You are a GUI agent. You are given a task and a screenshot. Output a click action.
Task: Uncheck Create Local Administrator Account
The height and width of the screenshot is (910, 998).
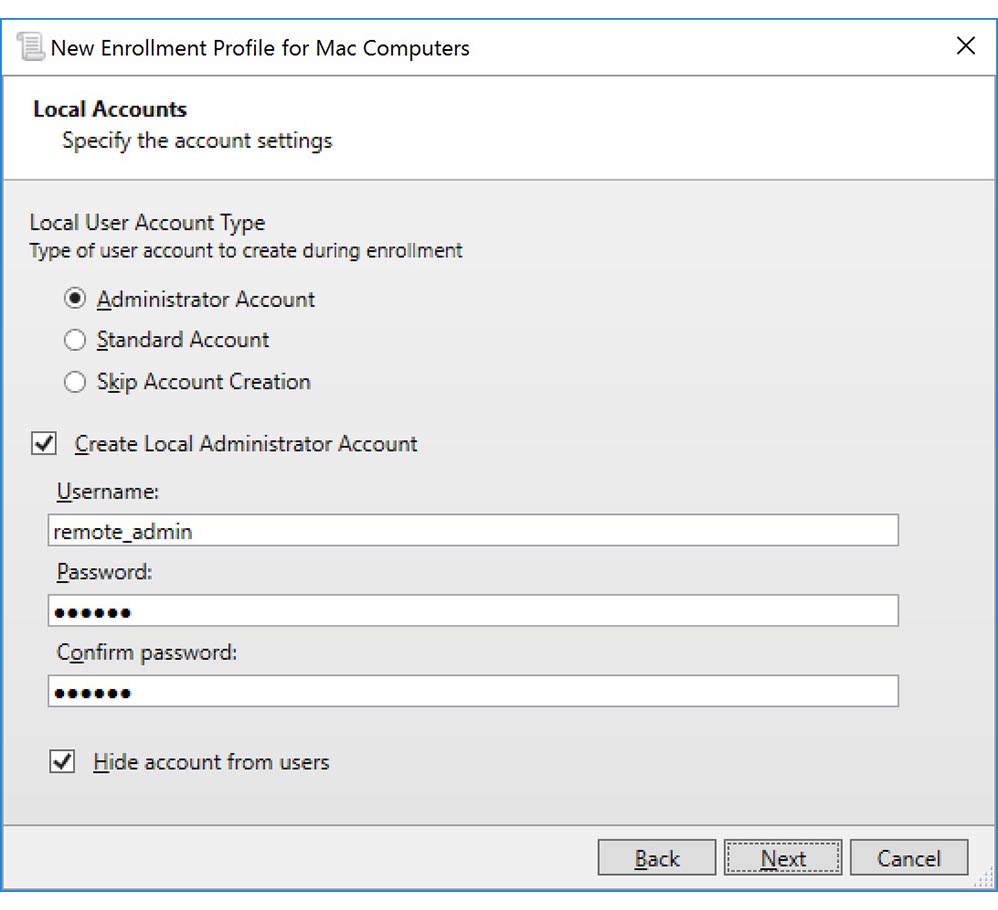point(43,444)
